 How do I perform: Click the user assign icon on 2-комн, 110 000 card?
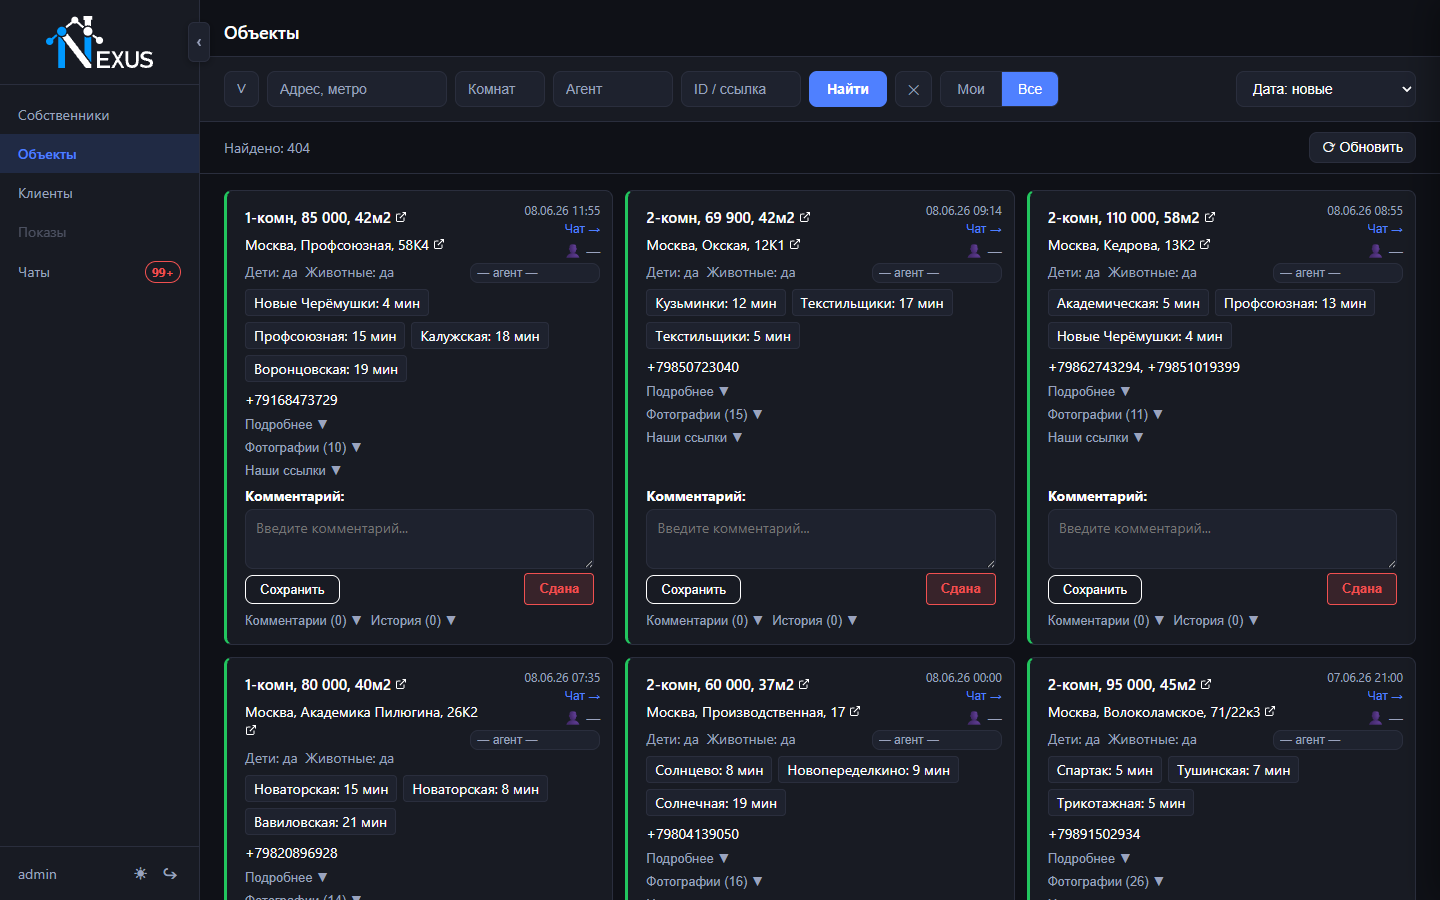1376,251
